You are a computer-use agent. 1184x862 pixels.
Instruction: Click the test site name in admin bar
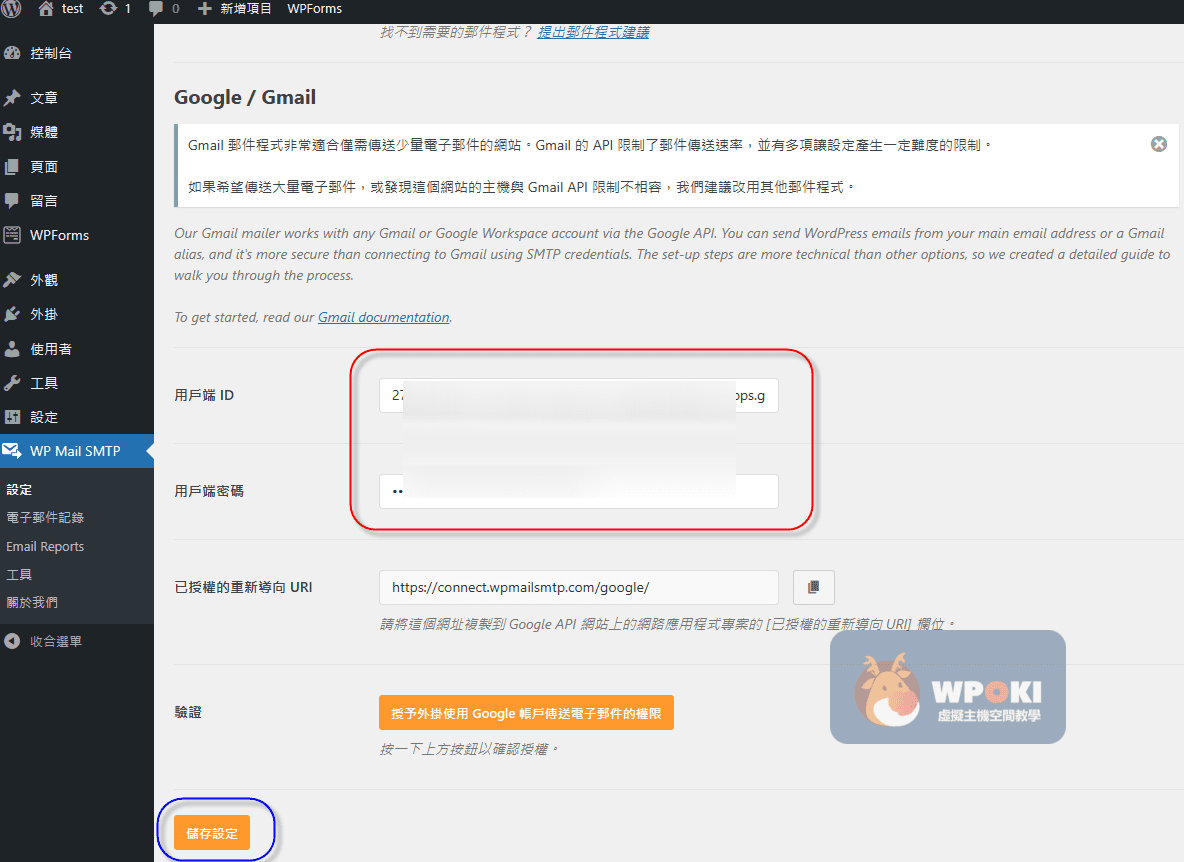point(72,8)
